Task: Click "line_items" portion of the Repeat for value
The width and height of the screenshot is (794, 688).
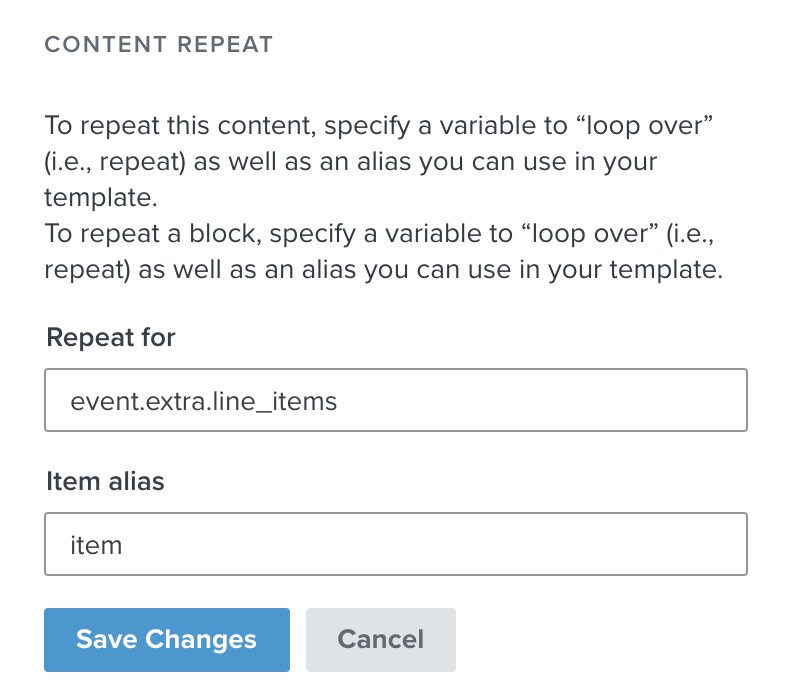Action: point(293,402)
